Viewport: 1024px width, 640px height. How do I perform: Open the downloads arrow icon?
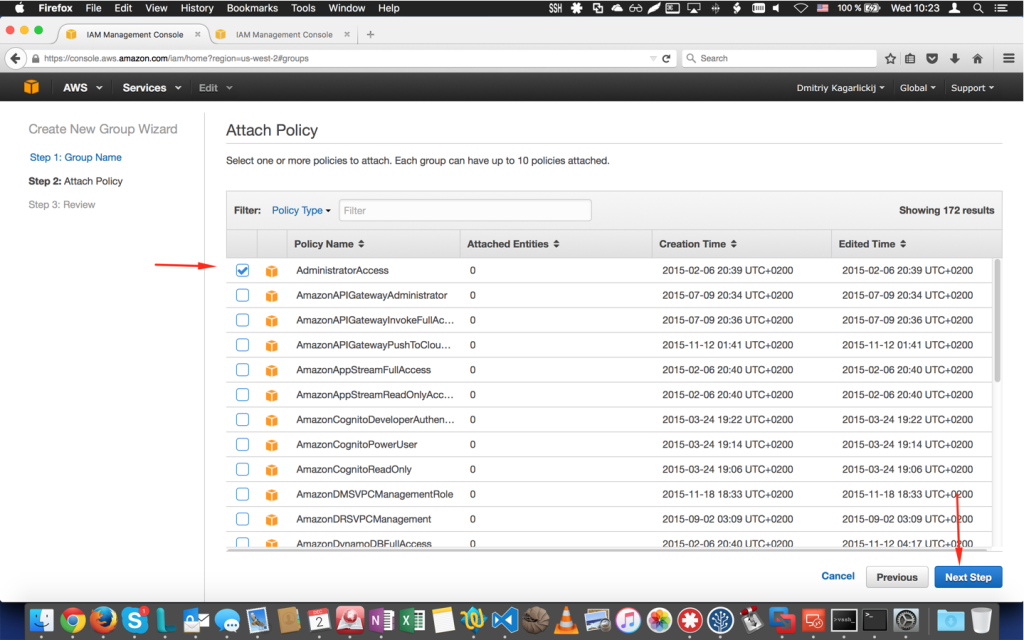click(x=955, y=58)
